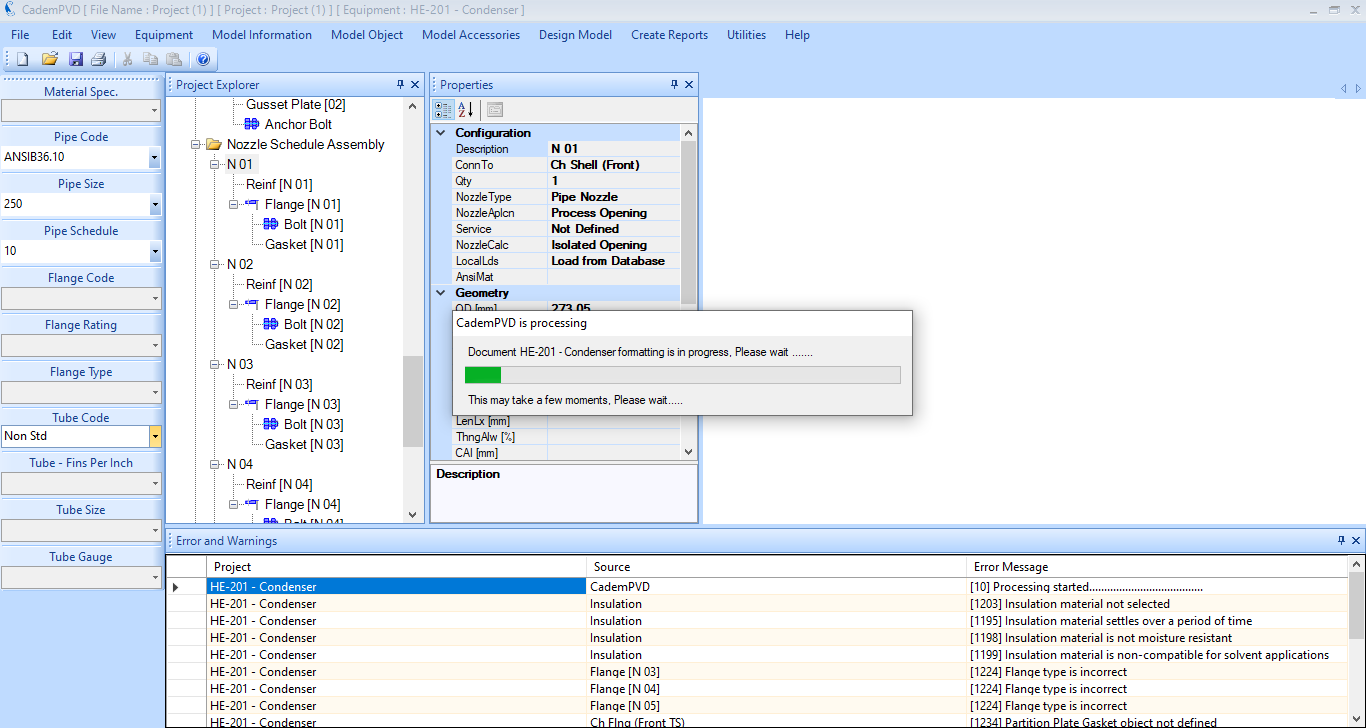Collapse the N 01 nozzle tree node
This screenshot has width=1366, height=728.
[x=214, y=164]
